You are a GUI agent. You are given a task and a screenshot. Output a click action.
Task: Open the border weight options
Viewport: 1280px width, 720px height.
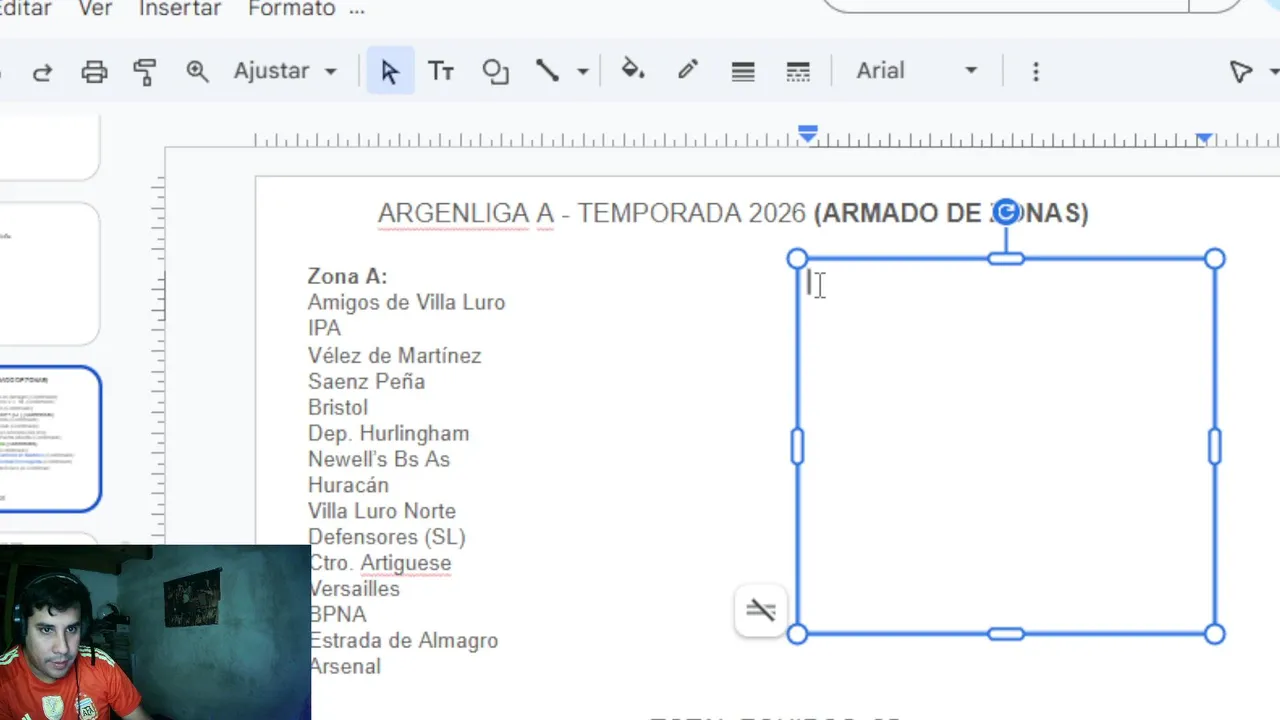[743, 71]
